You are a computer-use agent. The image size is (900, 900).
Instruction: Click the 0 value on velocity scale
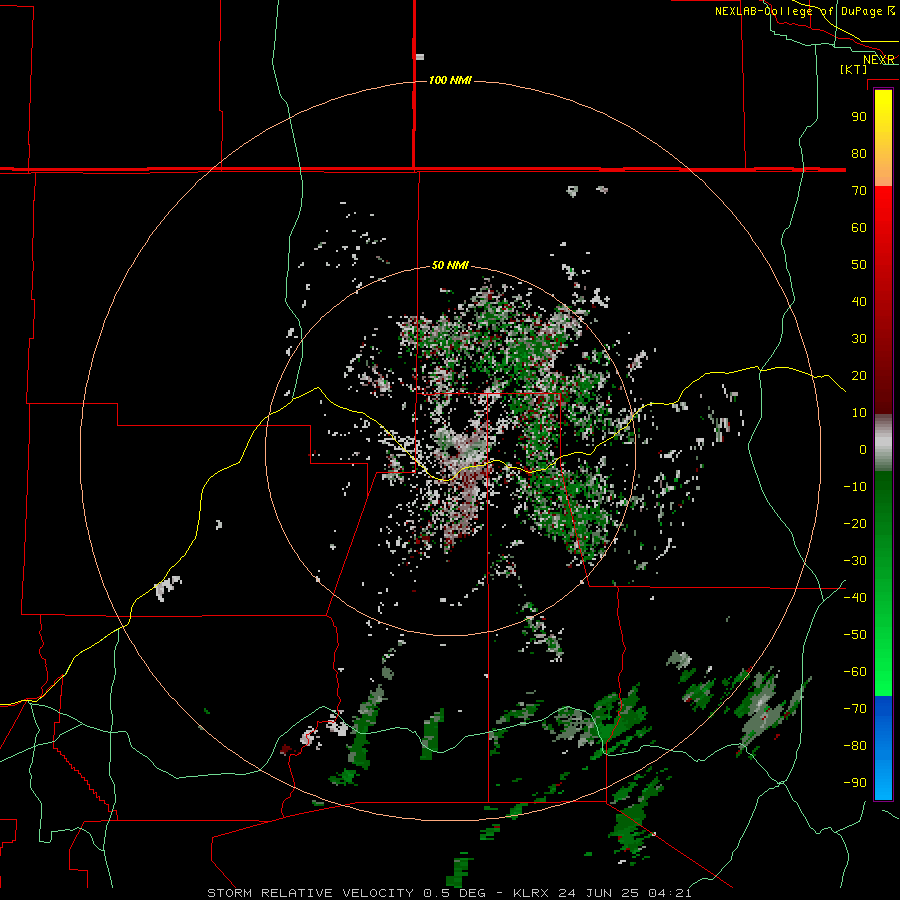point(863,449)
